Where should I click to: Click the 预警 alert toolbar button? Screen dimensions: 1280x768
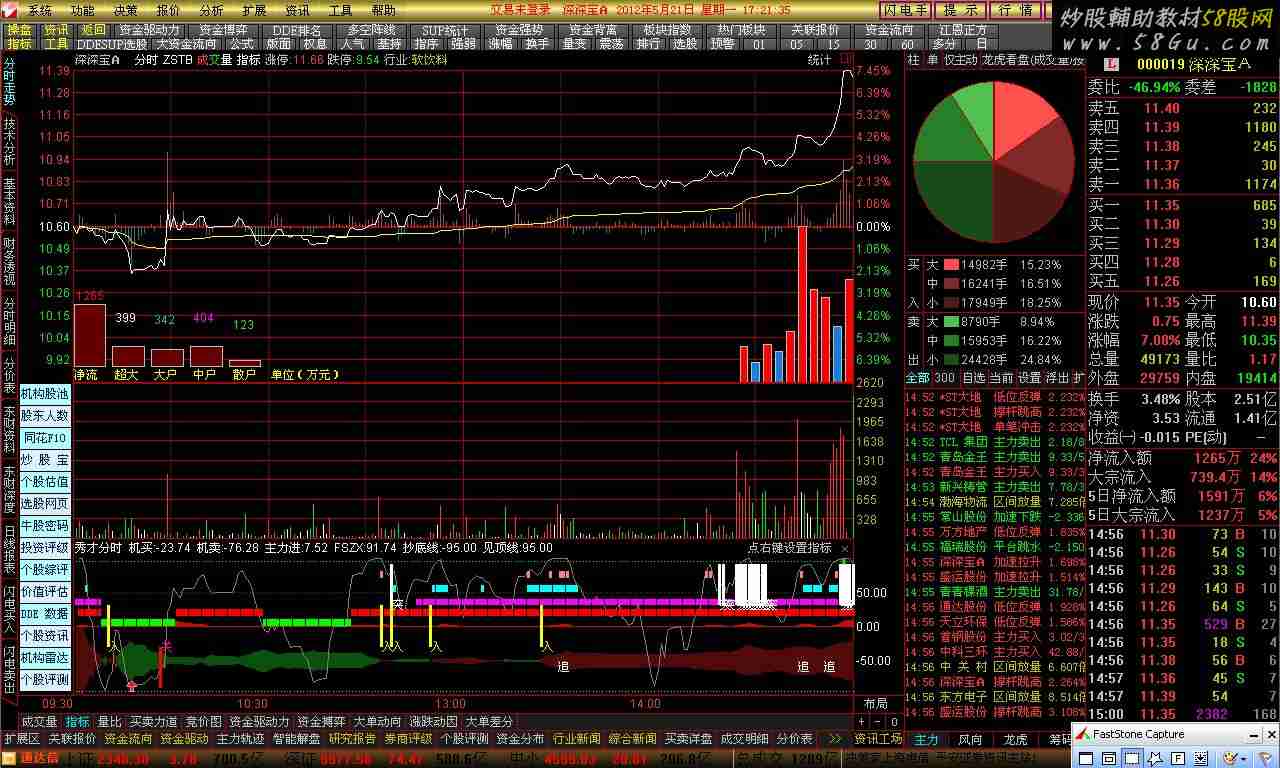point(722,44)
